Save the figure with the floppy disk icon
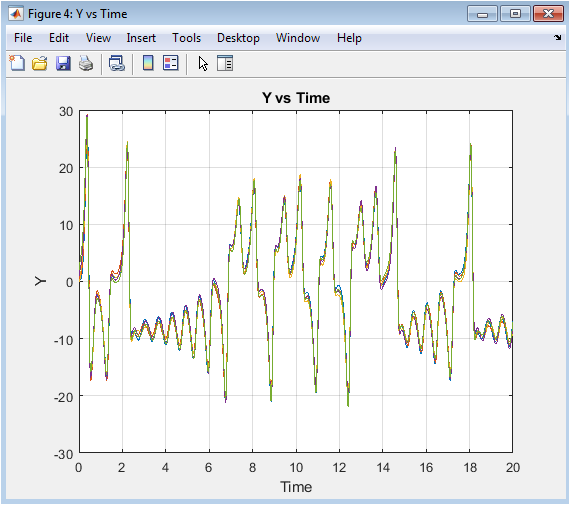 coord(63,63)
